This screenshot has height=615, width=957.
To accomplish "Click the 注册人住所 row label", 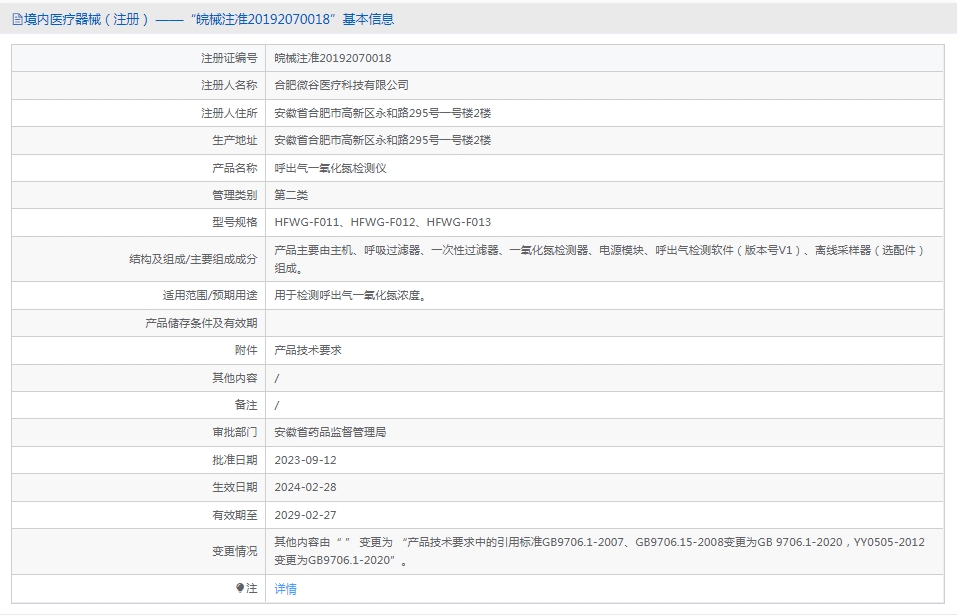I will pos(229,113).
